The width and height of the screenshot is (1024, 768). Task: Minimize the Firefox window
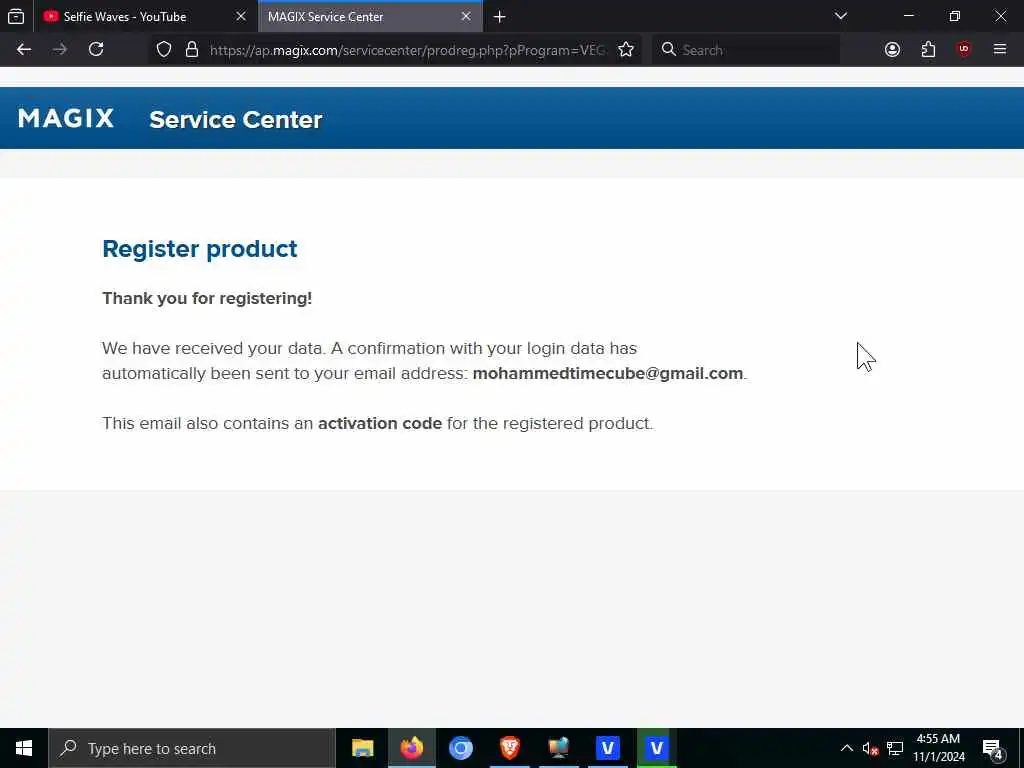pyautogui.click(x=909, y=16)
